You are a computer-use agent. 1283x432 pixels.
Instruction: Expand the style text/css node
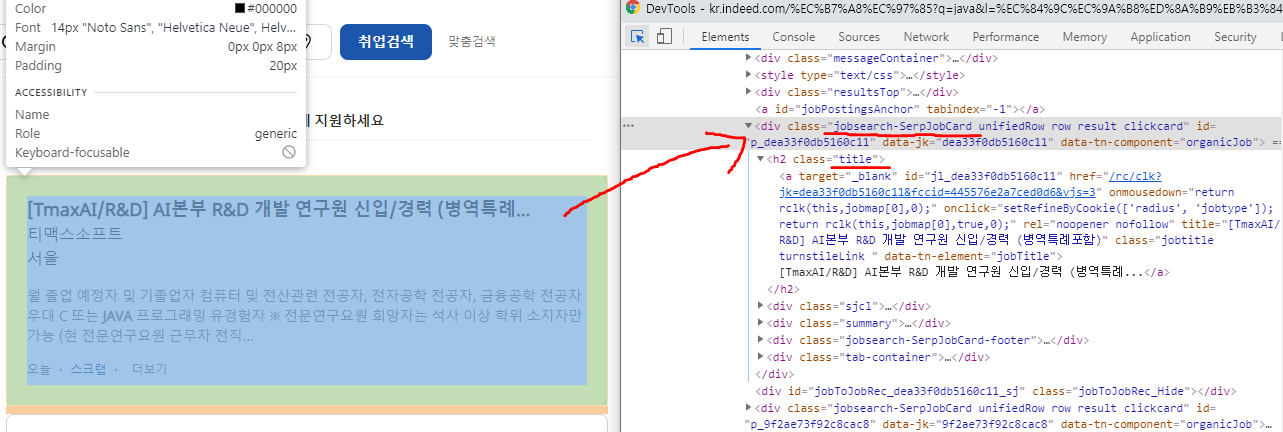(x=749, y=75)
